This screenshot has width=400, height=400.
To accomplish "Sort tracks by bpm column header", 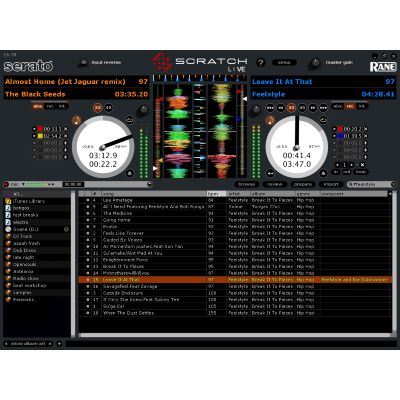I will click(216, 194).
